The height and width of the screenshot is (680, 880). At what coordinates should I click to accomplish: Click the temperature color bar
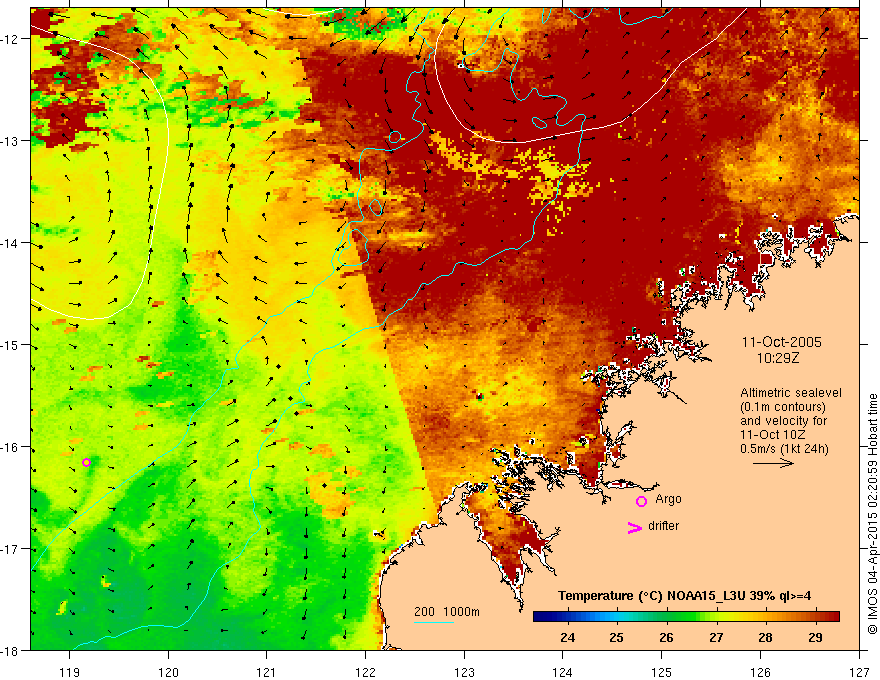pos(686,617)
